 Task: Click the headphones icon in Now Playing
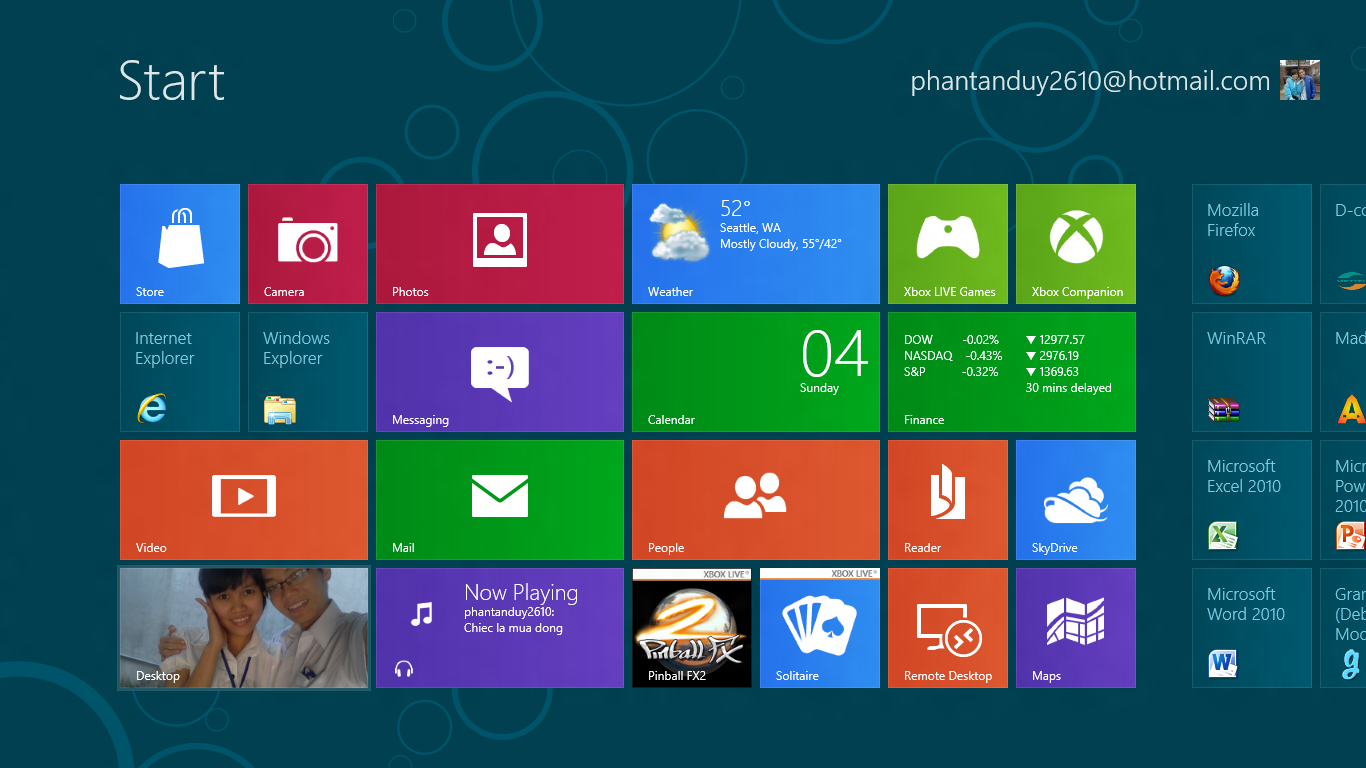click(x=404, y=669)
